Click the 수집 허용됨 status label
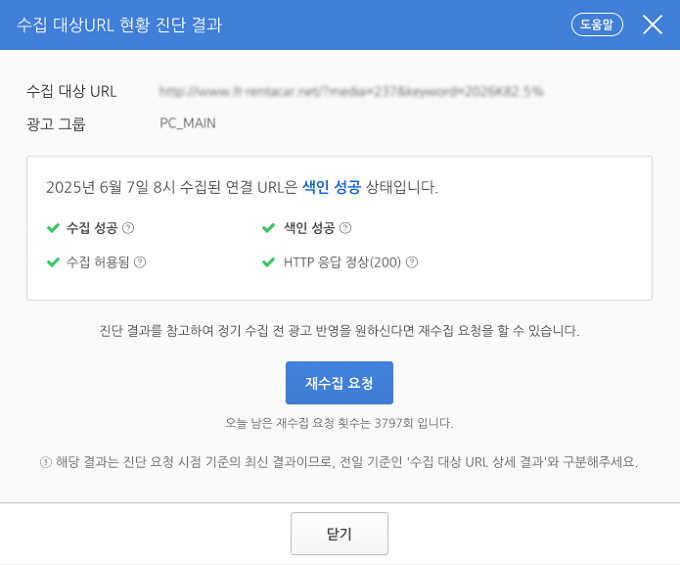 pos(98,262)
